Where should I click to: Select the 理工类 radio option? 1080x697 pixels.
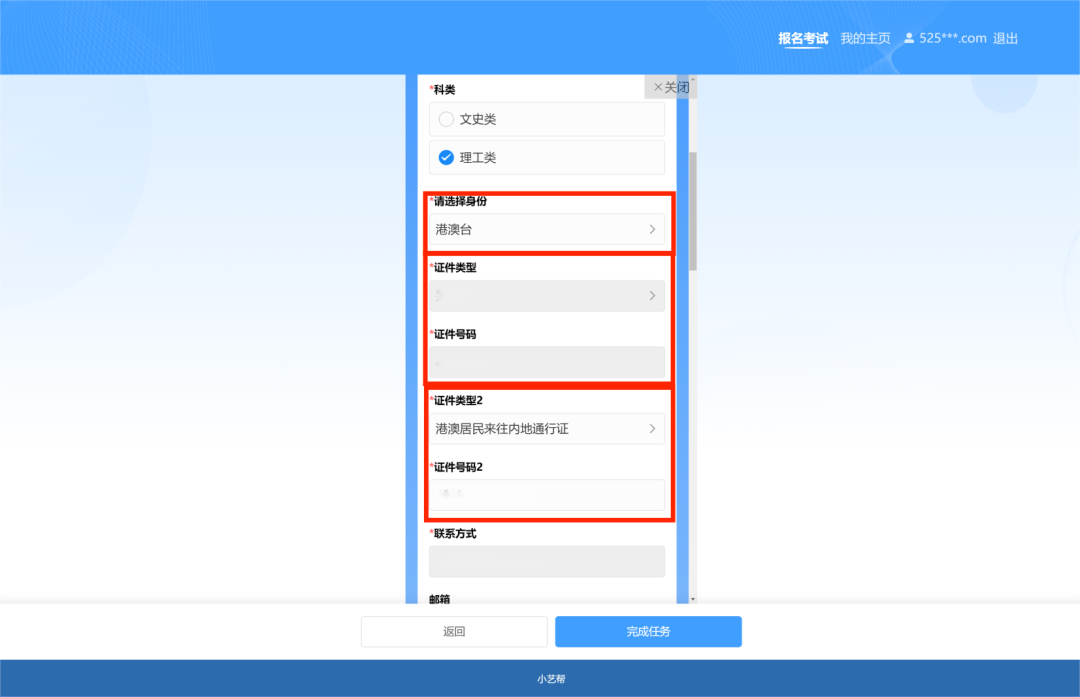(547, 156)
